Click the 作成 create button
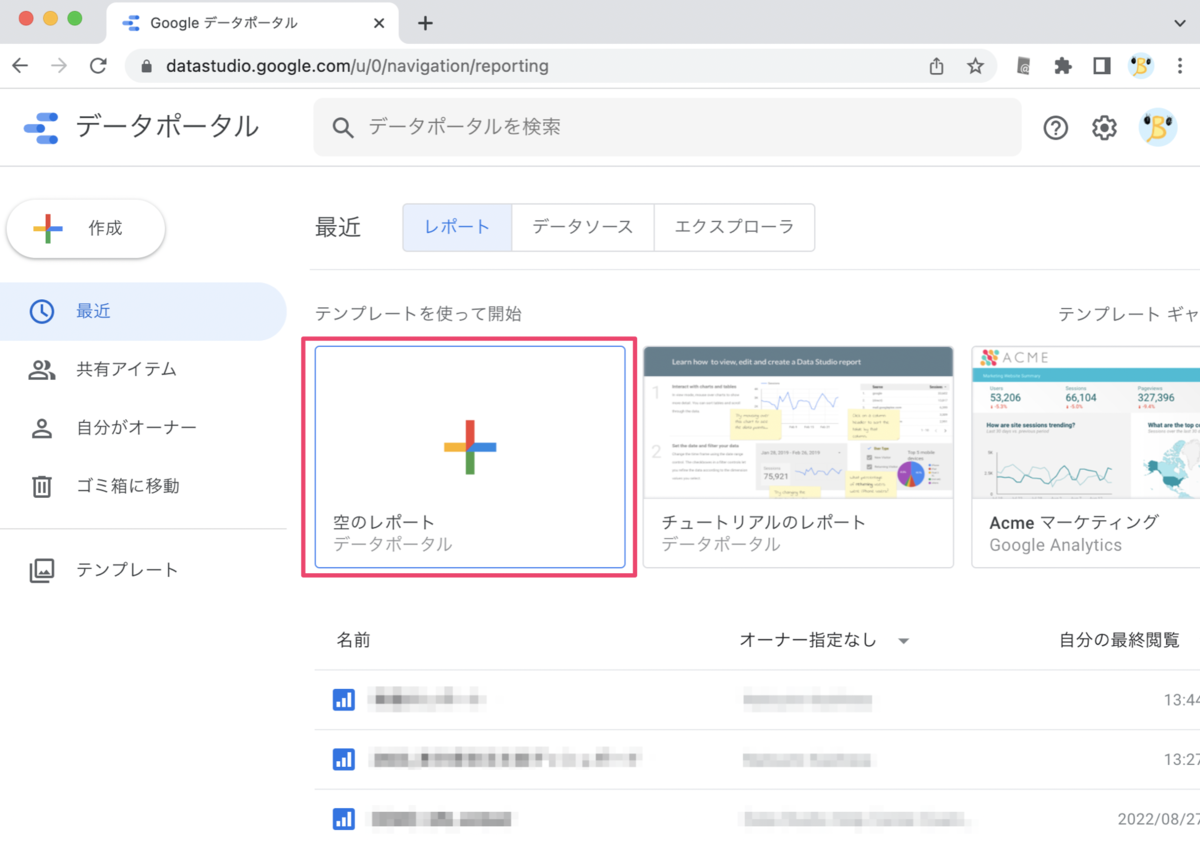 (86, 229)
